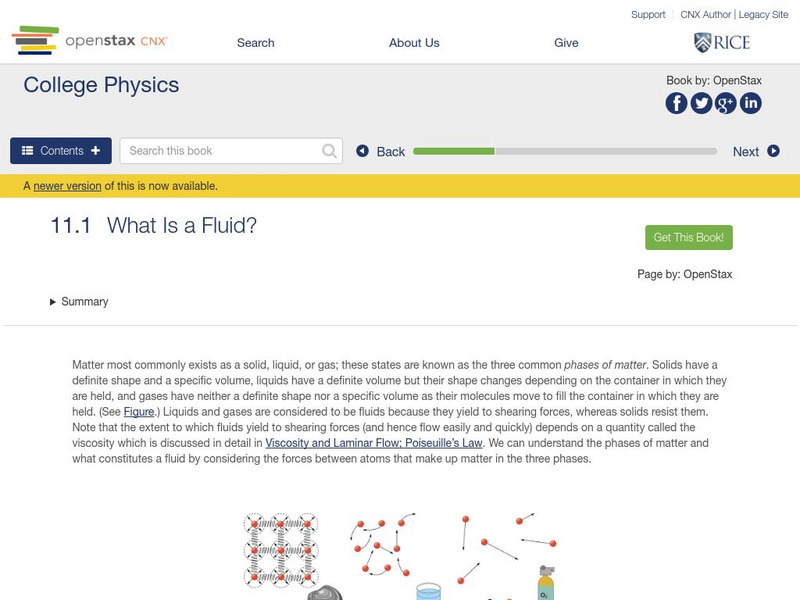Share the book on Facebook

tap(677, 103)
